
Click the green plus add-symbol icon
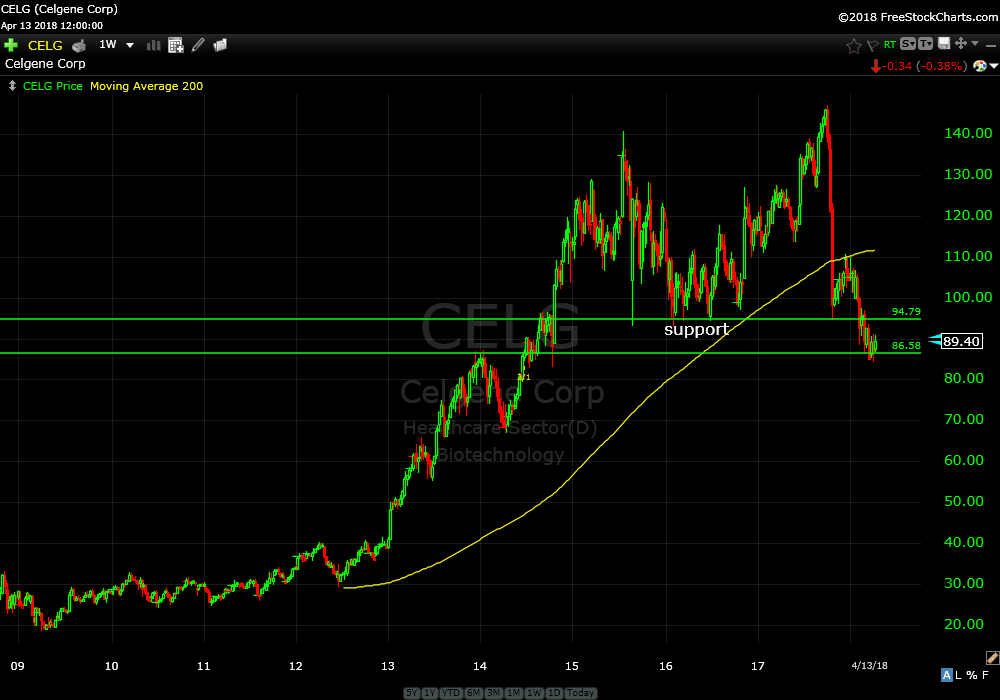point(11,45)
